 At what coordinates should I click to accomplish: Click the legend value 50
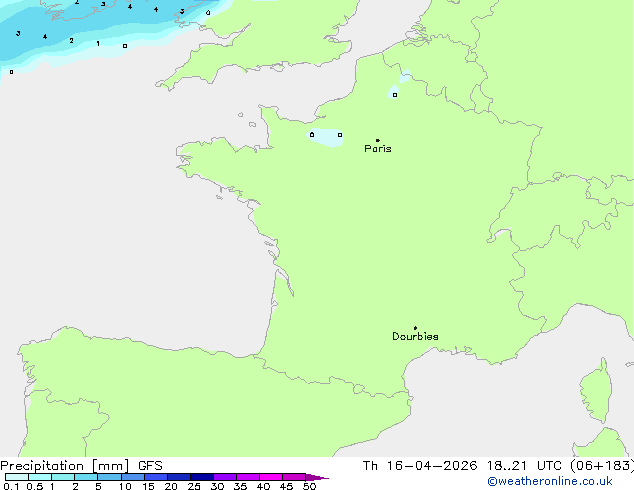point(309,486)
